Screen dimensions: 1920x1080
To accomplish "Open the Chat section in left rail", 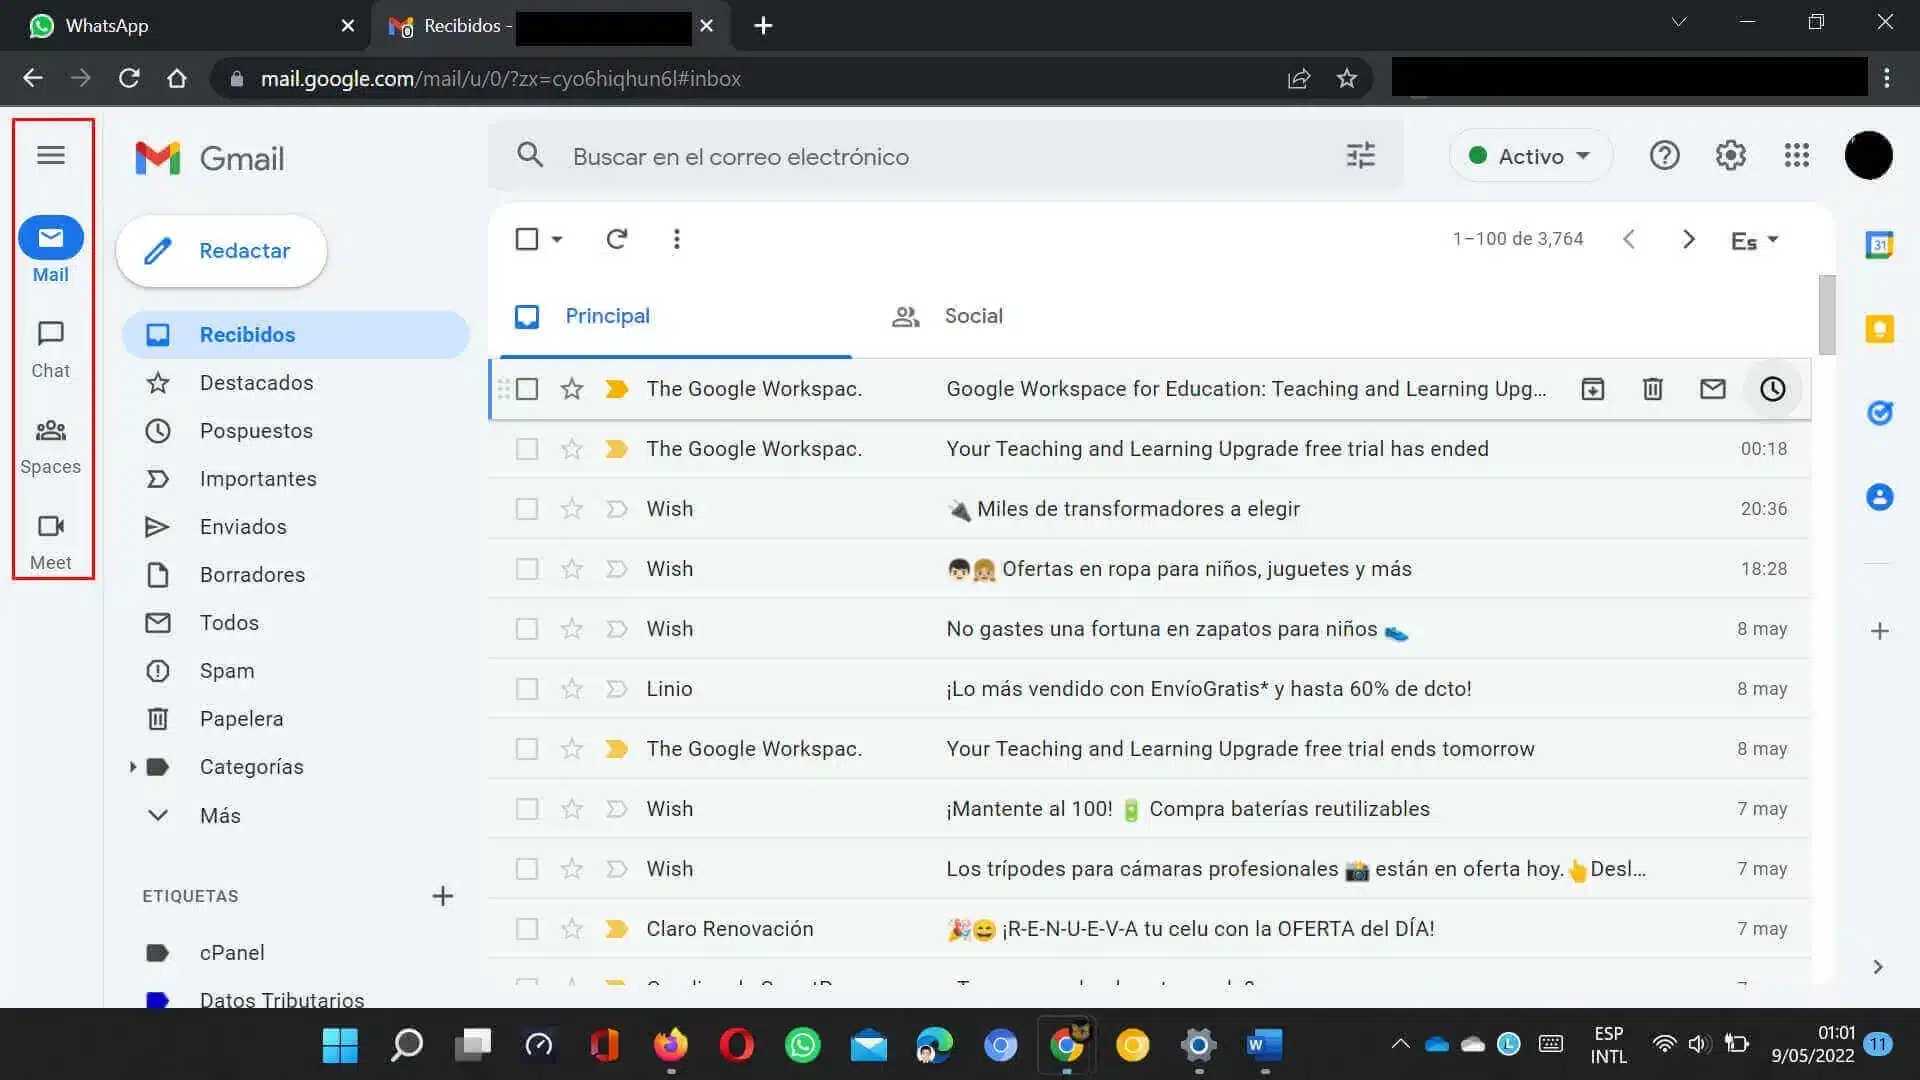I will click(51, 349).
